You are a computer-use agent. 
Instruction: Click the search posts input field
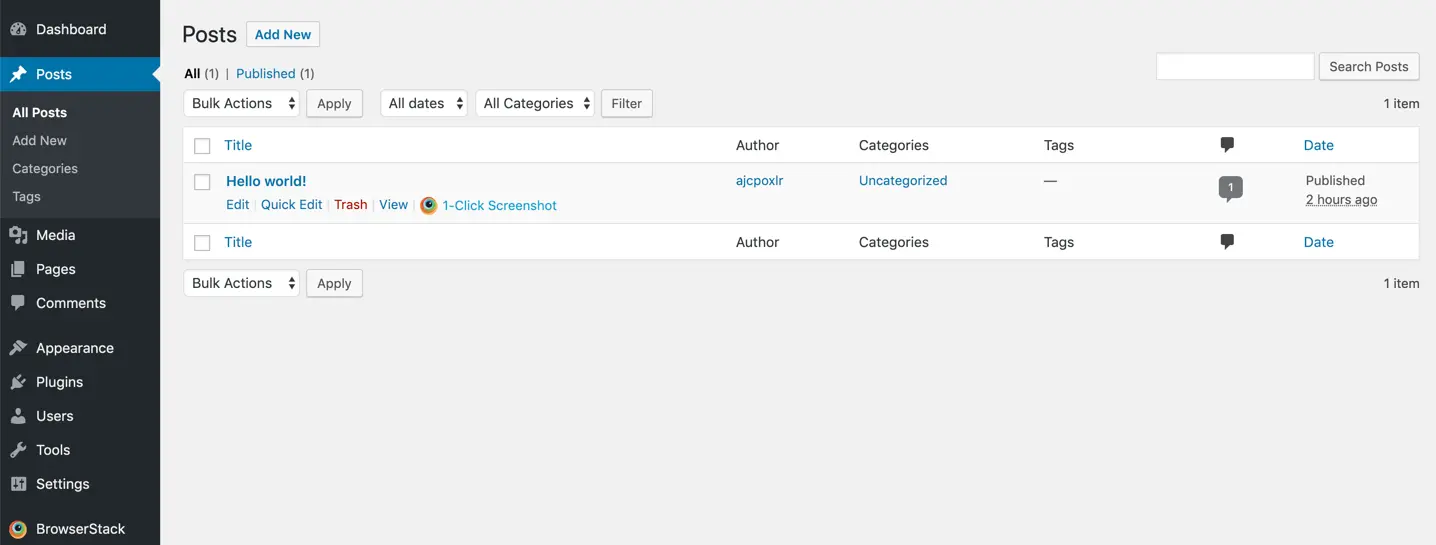click(x=1235, y=66)
